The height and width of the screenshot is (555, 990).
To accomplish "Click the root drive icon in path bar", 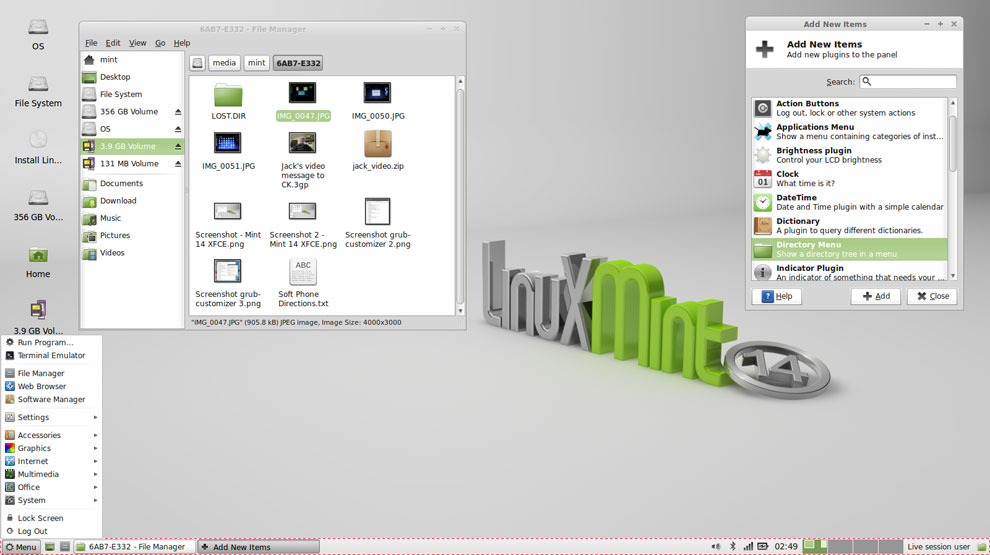I will click(198, 63).
